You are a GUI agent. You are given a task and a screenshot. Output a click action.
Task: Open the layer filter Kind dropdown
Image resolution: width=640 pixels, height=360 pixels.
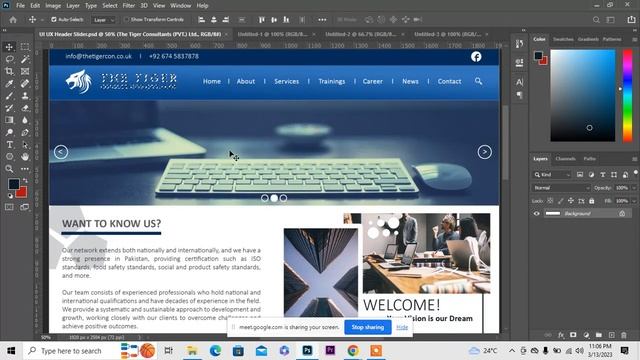pyautogui.click(x=552, y=175)
